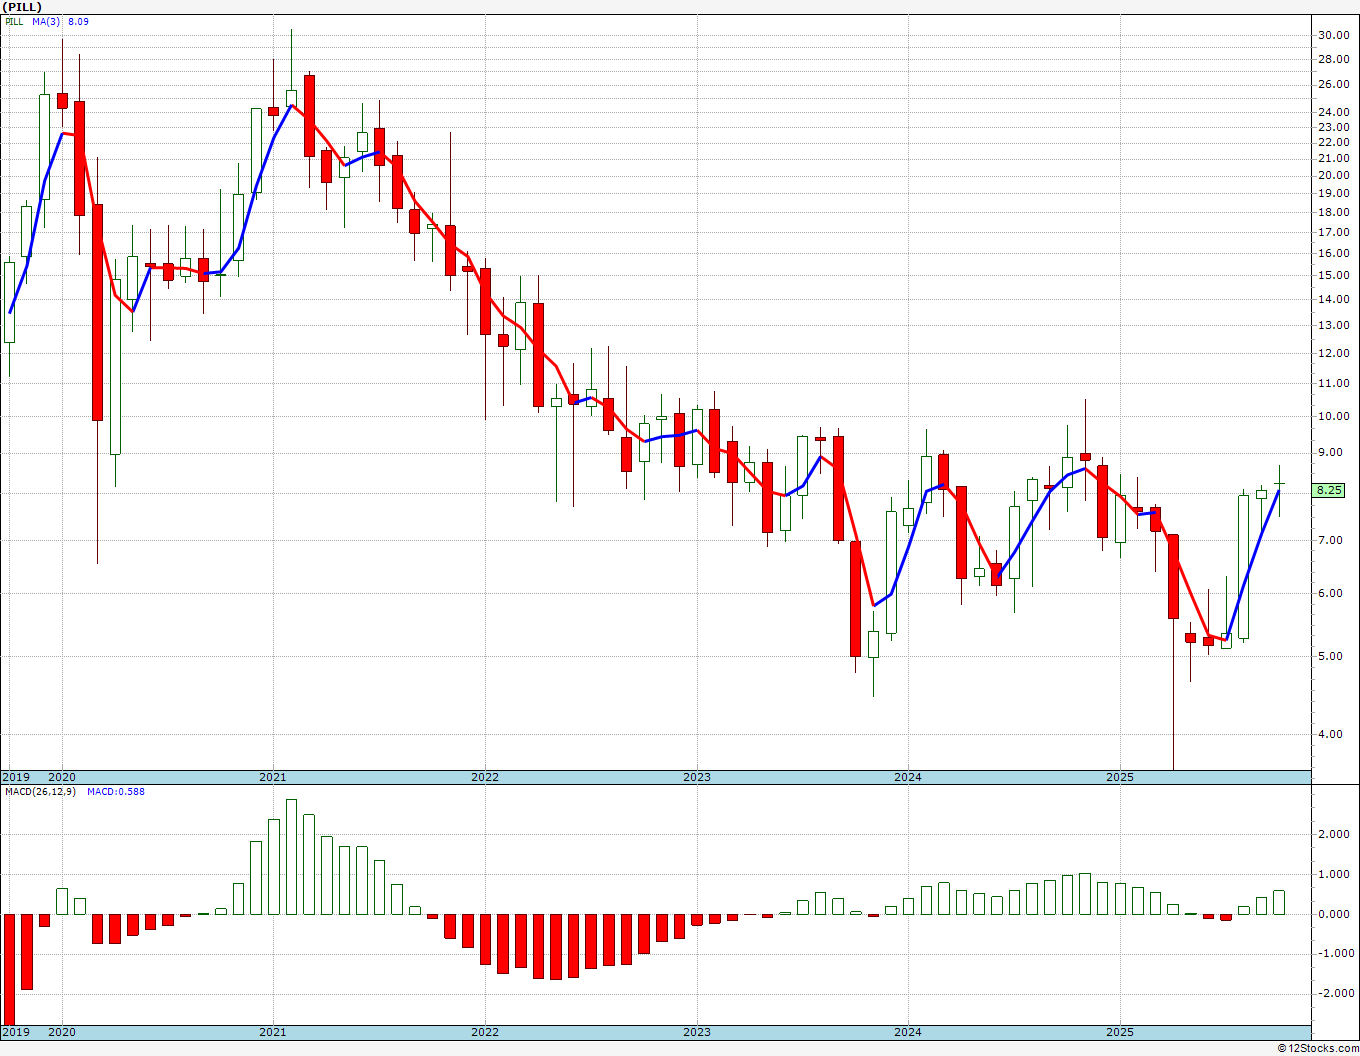Click 2023 on the MACD panel time axis
This screenshot has width=1360, height=1056.
pyautogui.click(x=697, y=1032)
